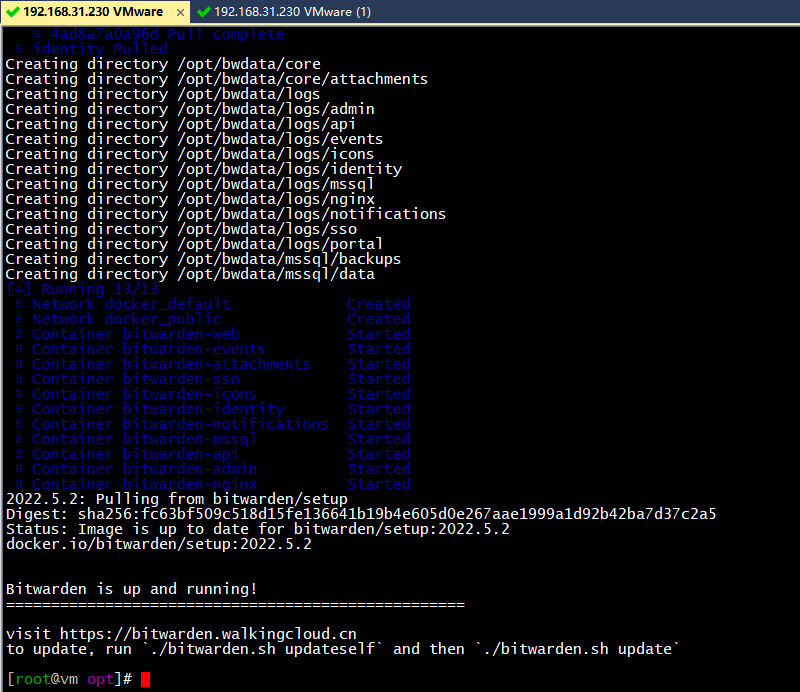Viewport: 800px width, 692px height.
Task: Click 'Creating directory /opt/bwdata/mssql/data' line
Action: (190, 274)
